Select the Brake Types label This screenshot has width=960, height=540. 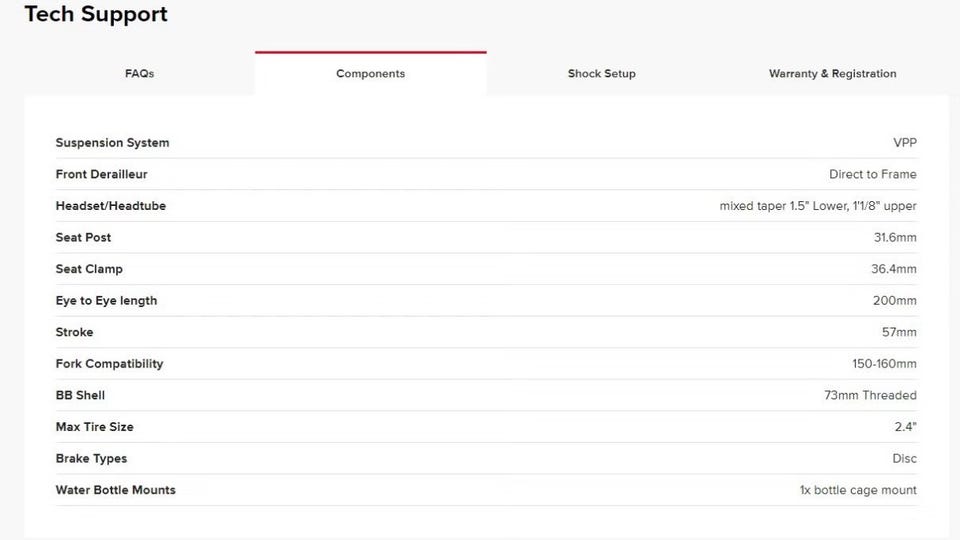(91, 459)
